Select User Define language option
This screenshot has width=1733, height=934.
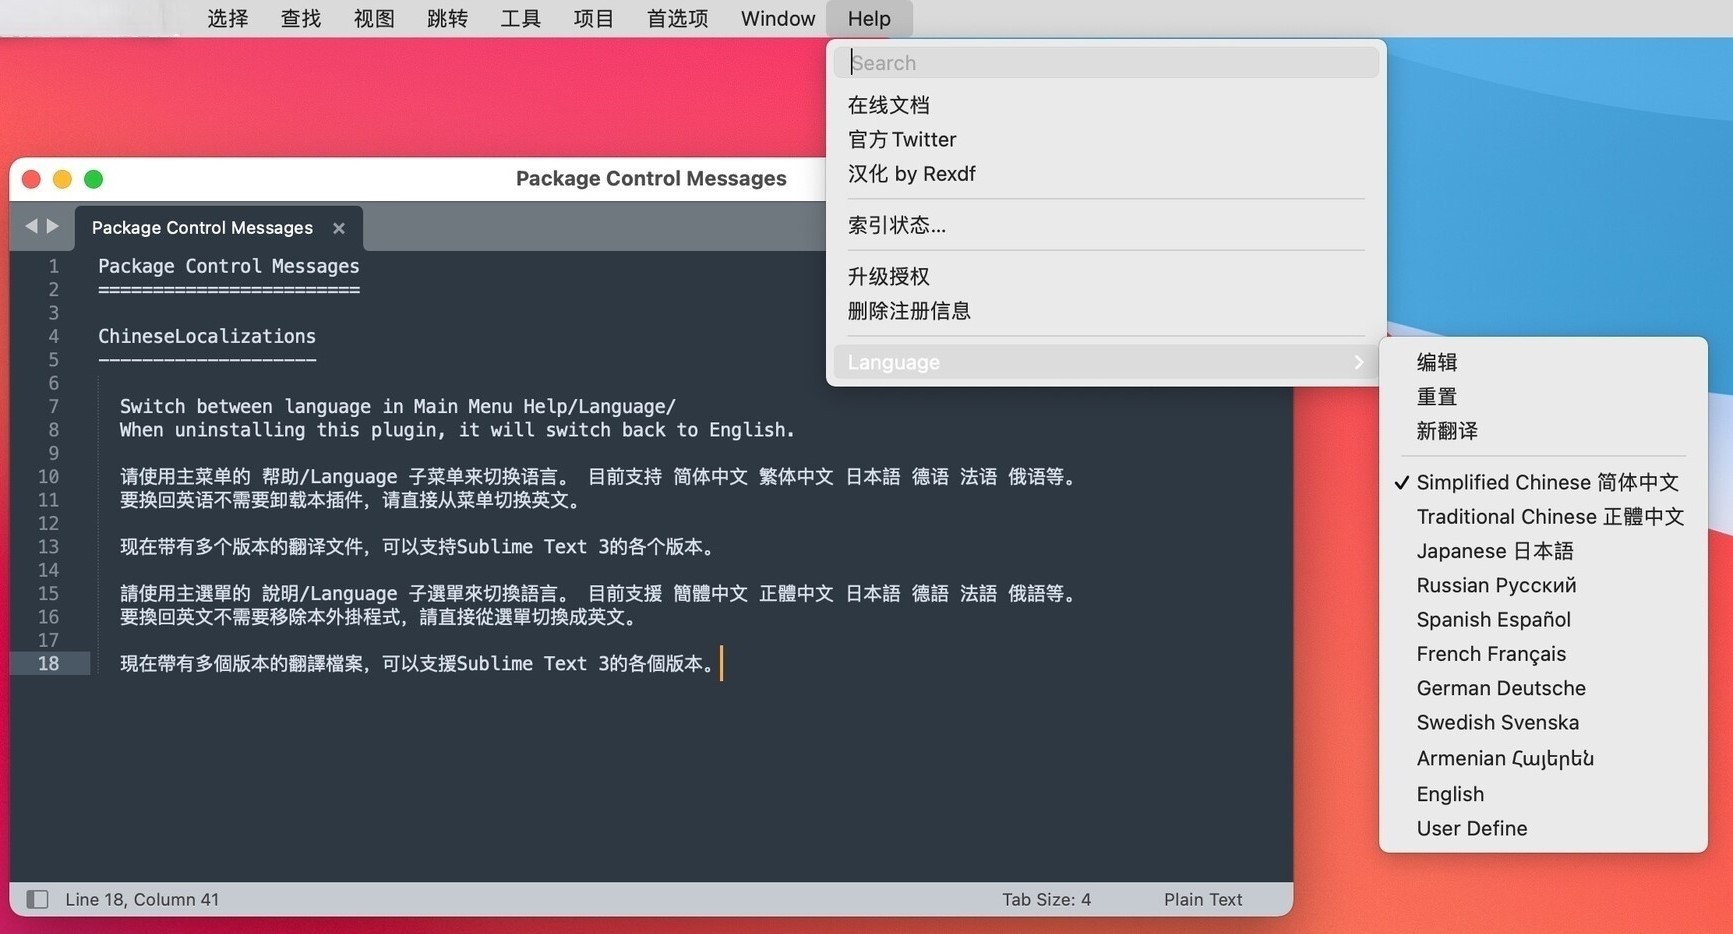coord(1543,828)
